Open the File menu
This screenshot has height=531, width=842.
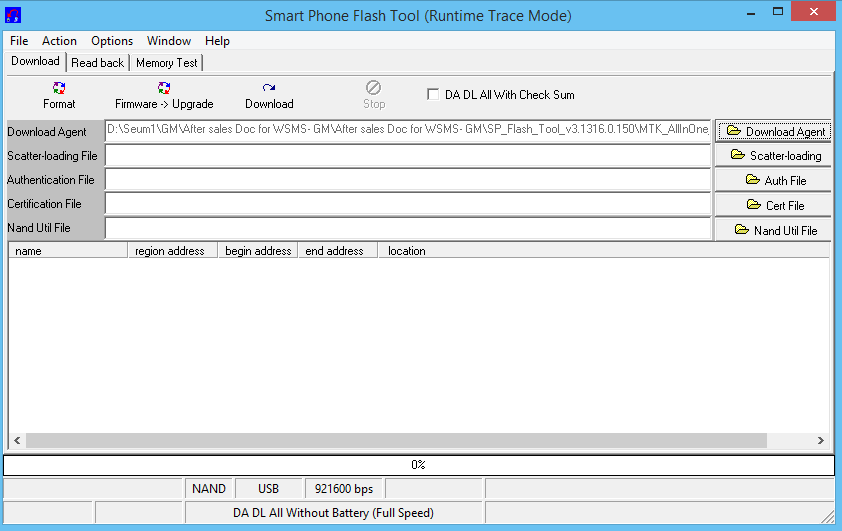click(19, 41)
